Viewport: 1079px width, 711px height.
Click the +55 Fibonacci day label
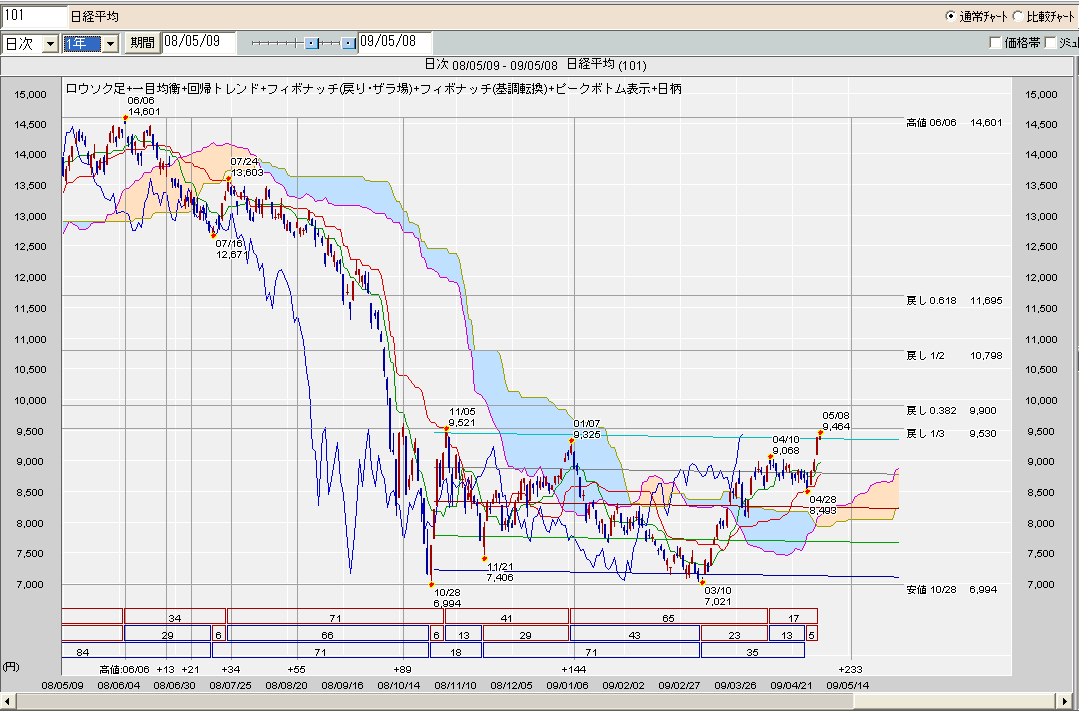[296, 669]
